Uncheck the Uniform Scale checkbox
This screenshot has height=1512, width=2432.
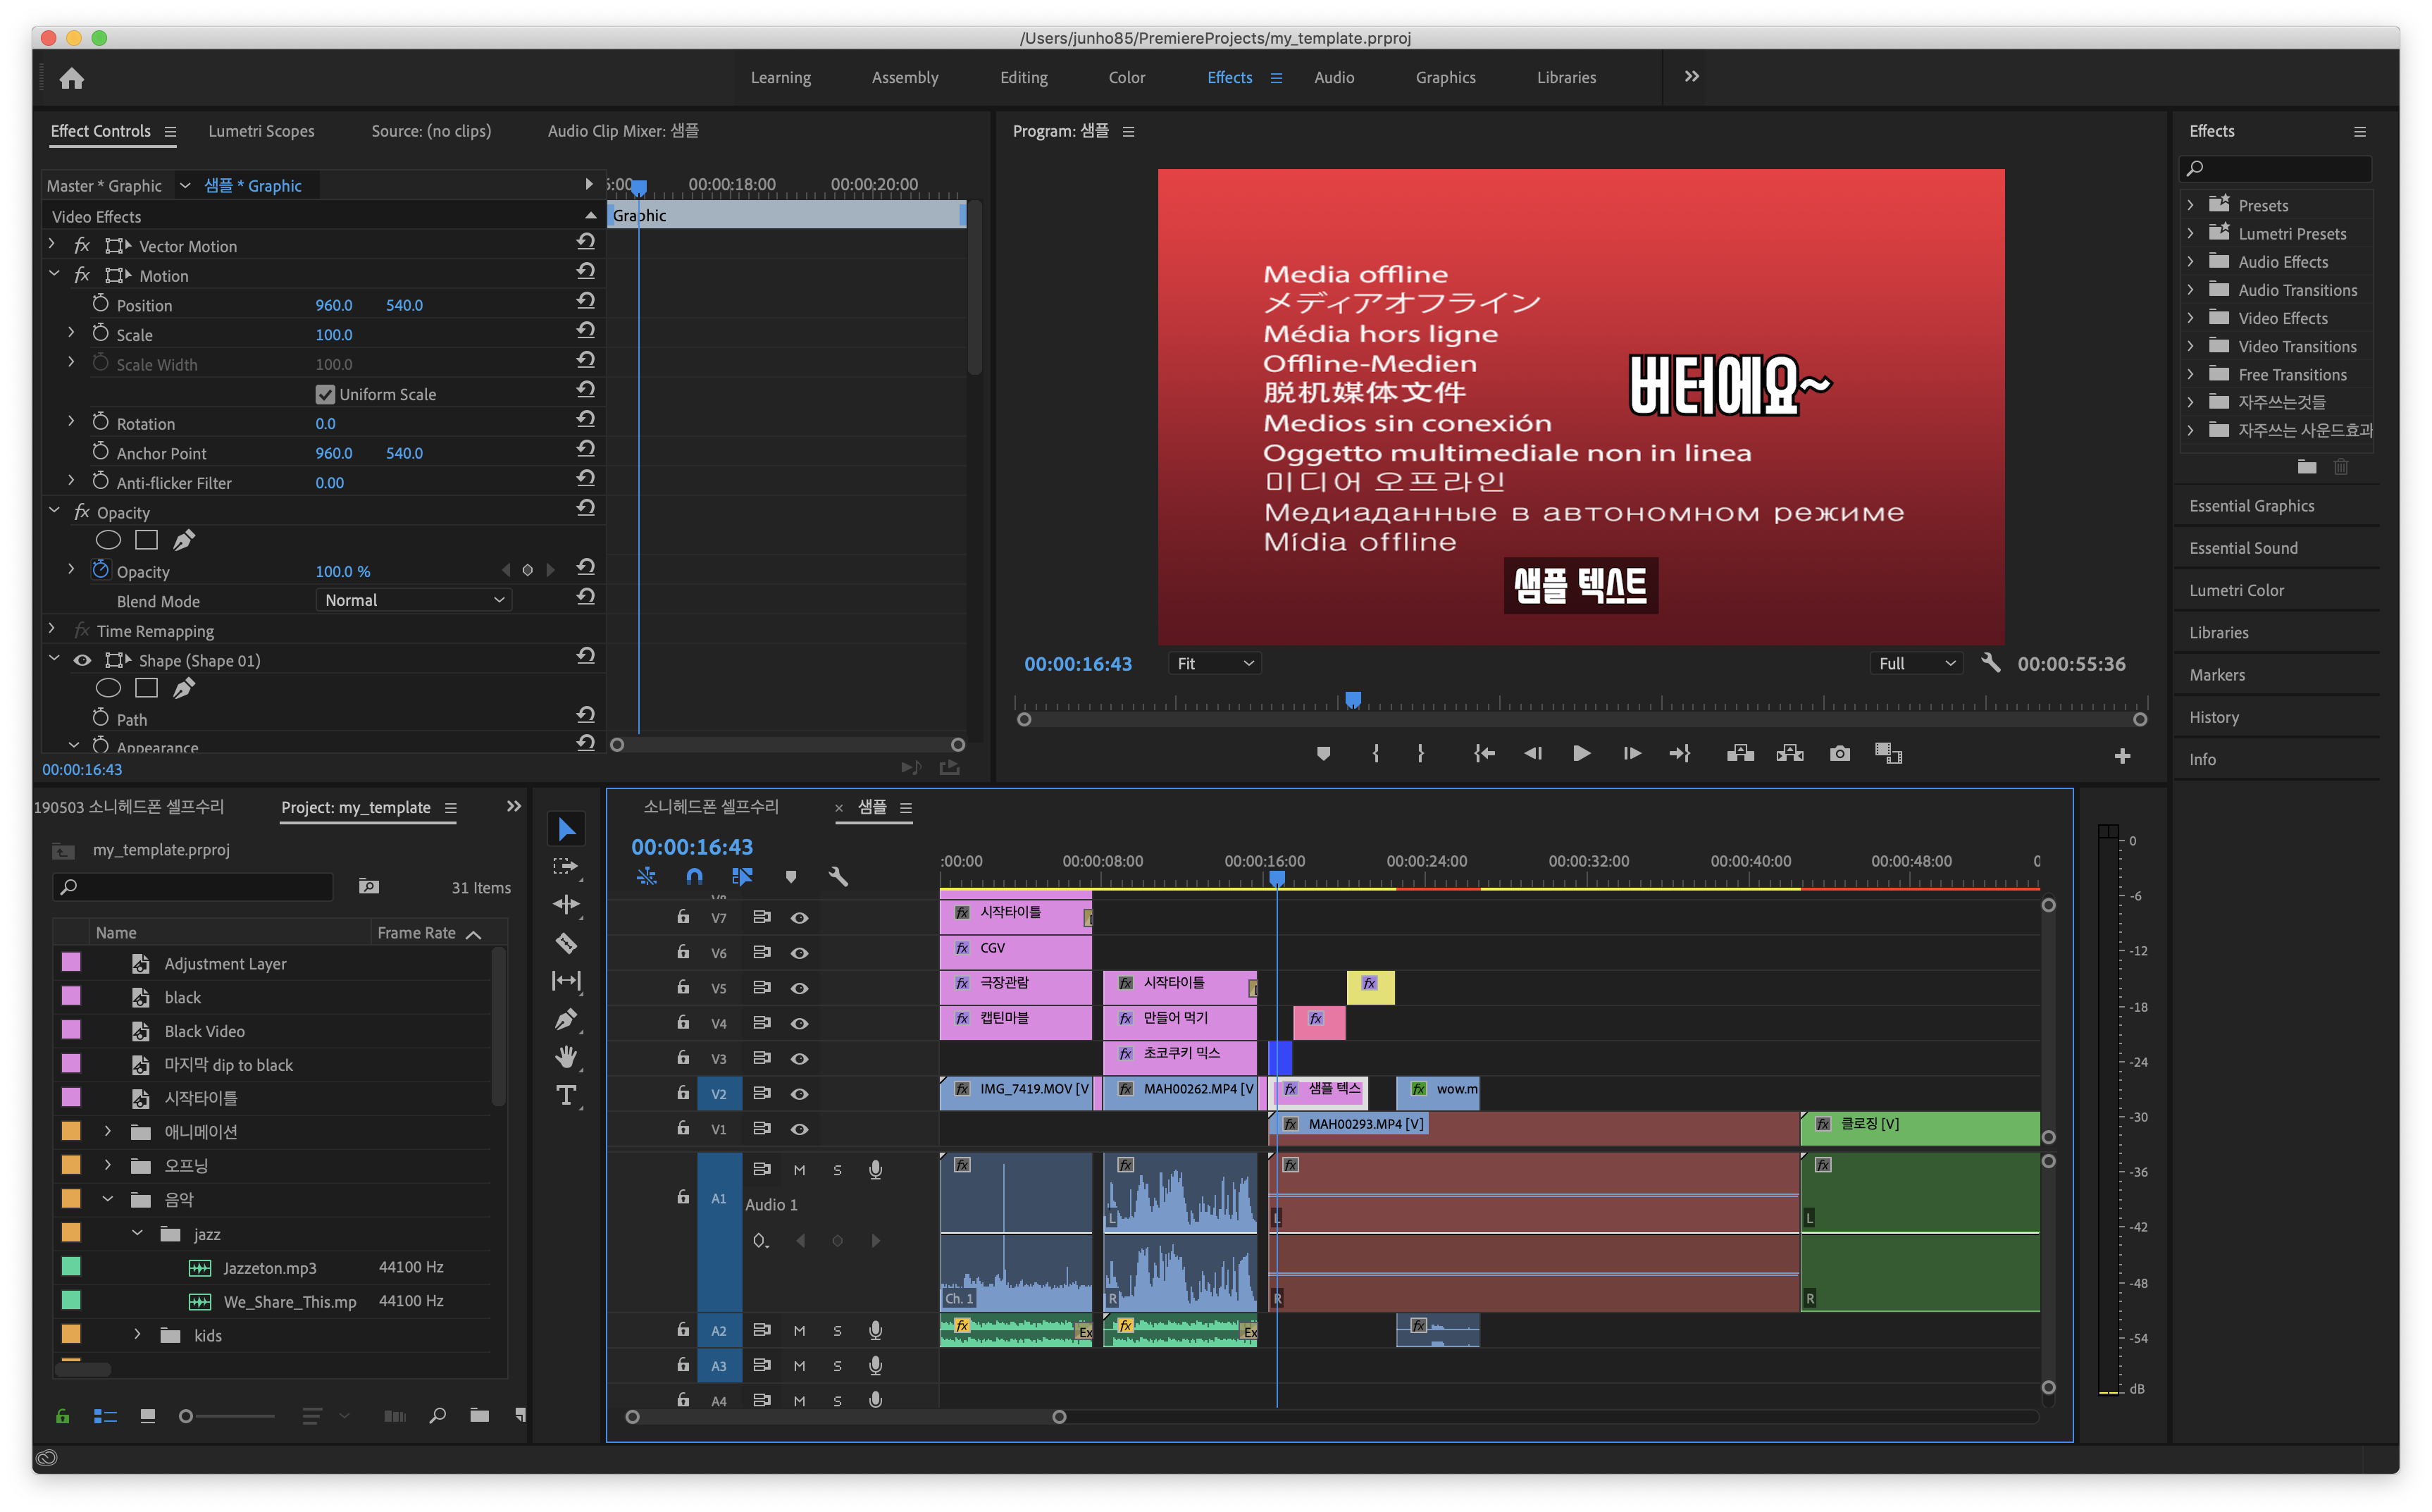coord(325,394)
